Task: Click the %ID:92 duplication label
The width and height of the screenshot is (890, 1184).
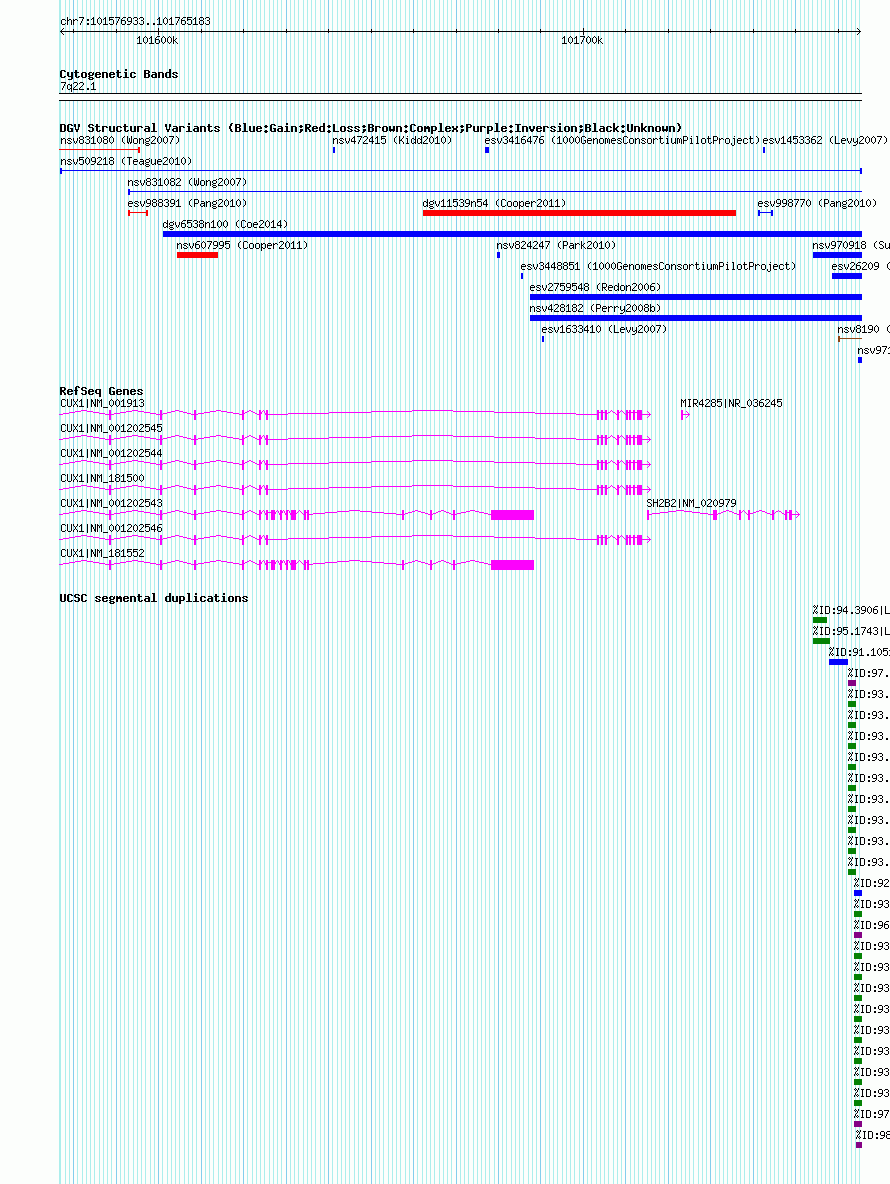Action: (872, 883)
